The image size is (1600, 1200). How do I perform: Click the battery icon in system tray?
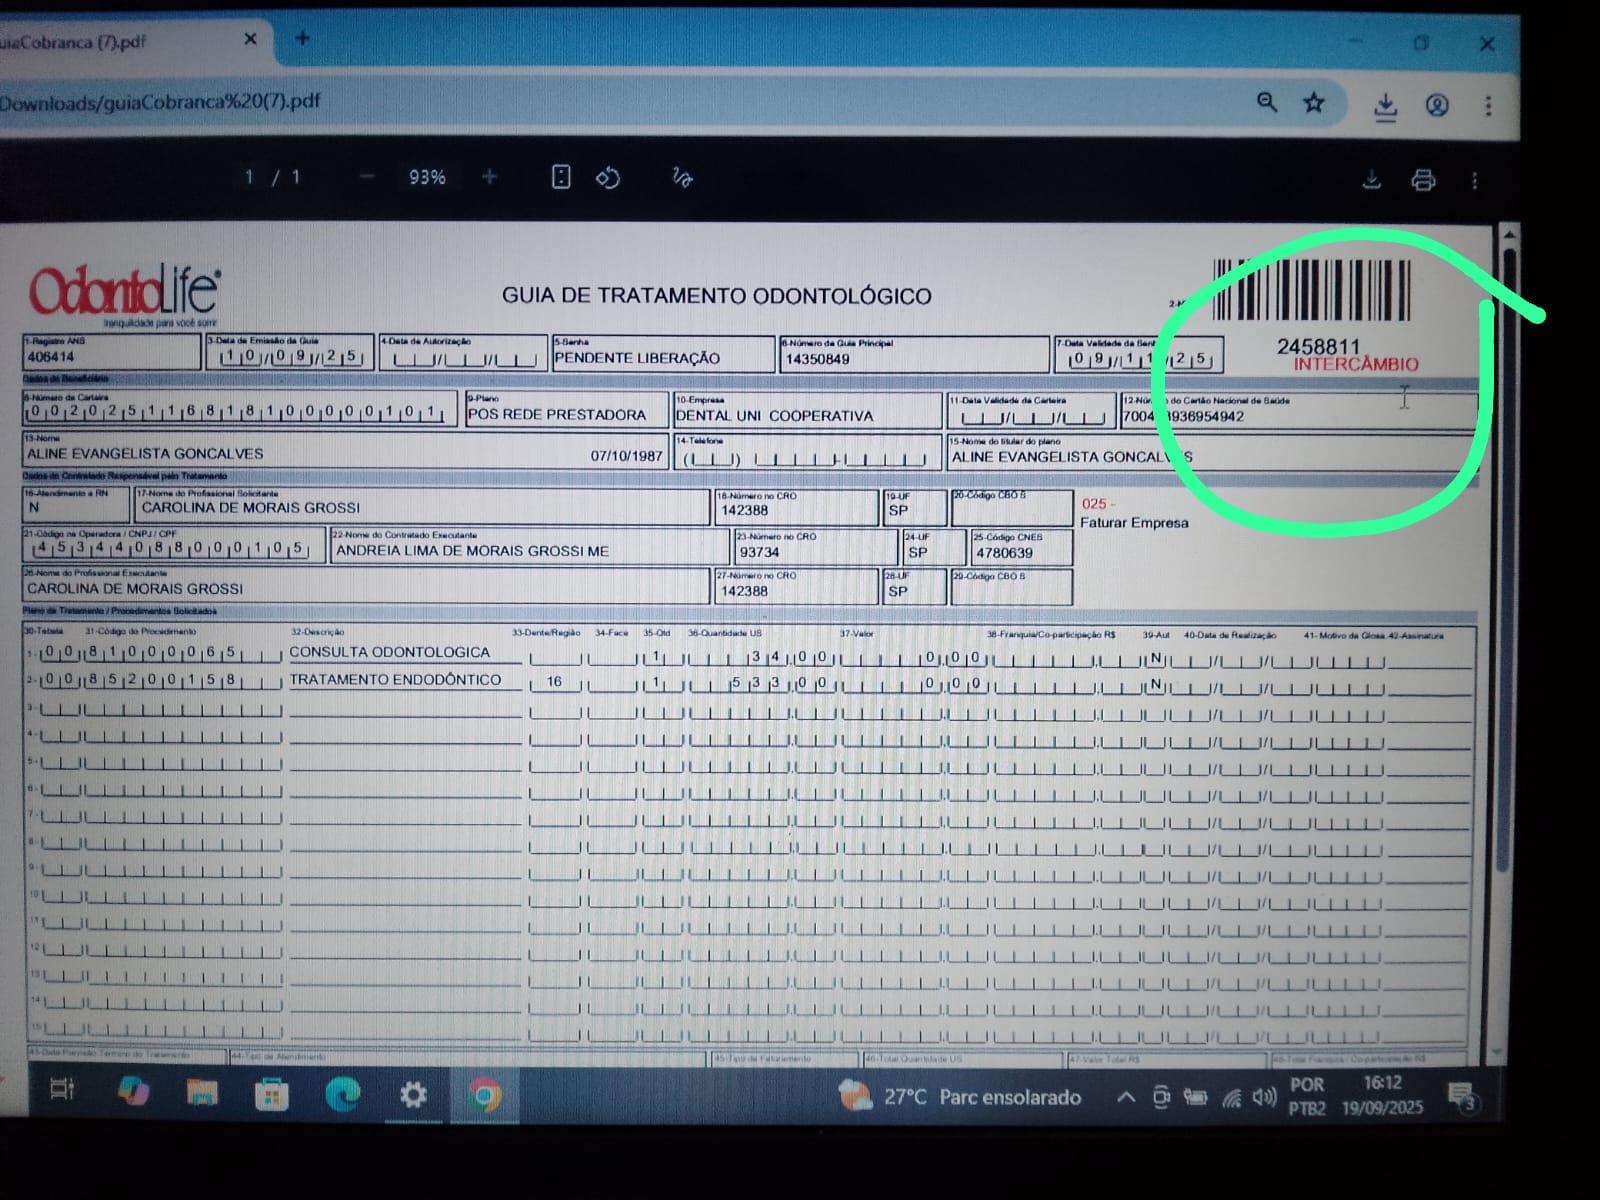coord(1195,1098)
